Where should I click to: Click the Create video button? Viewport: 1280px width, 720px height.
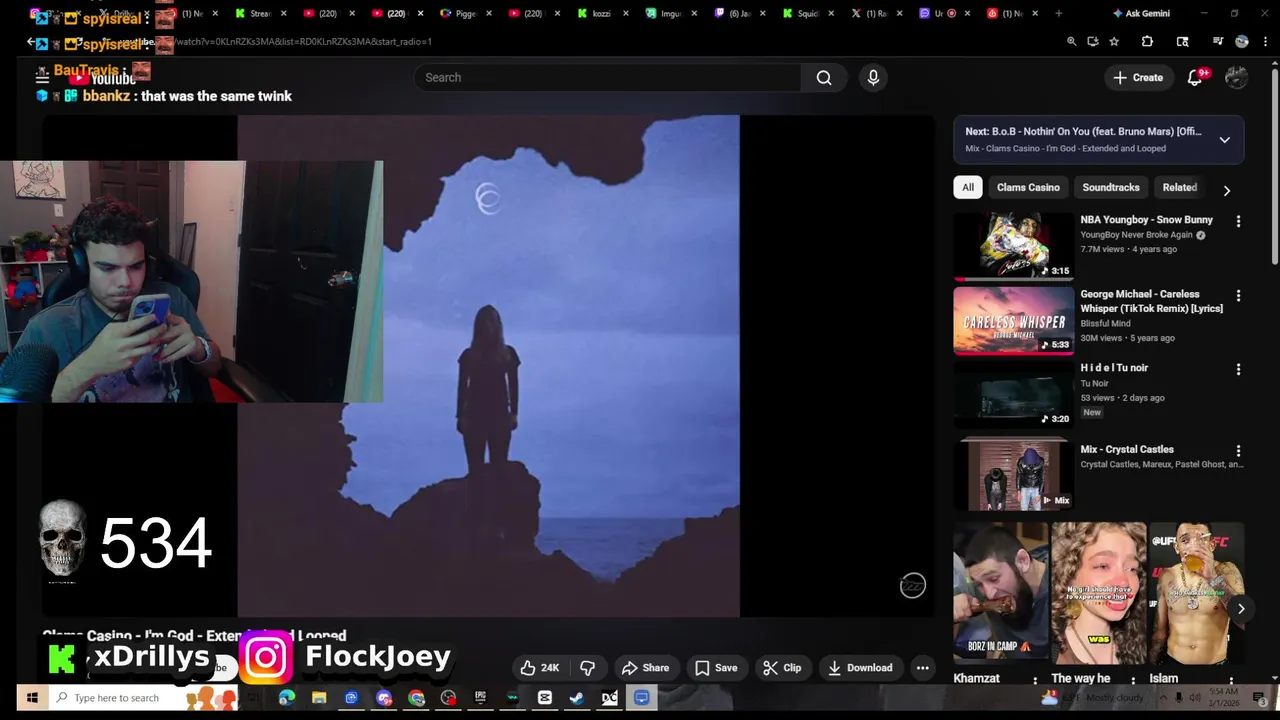click(1138, 78)
